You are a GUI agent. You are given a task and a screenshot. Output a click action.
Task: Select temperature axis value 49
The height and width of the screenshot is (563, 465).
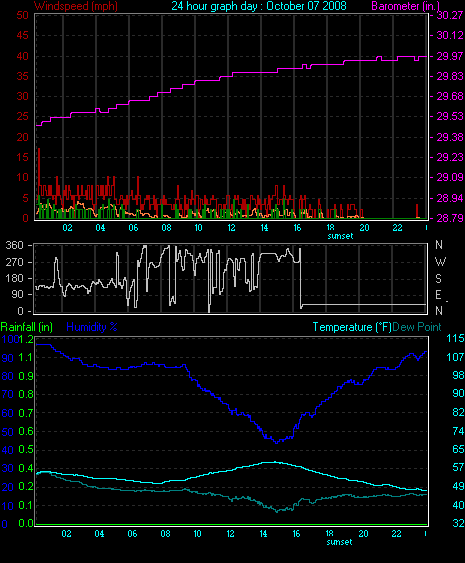coord(459,486)
